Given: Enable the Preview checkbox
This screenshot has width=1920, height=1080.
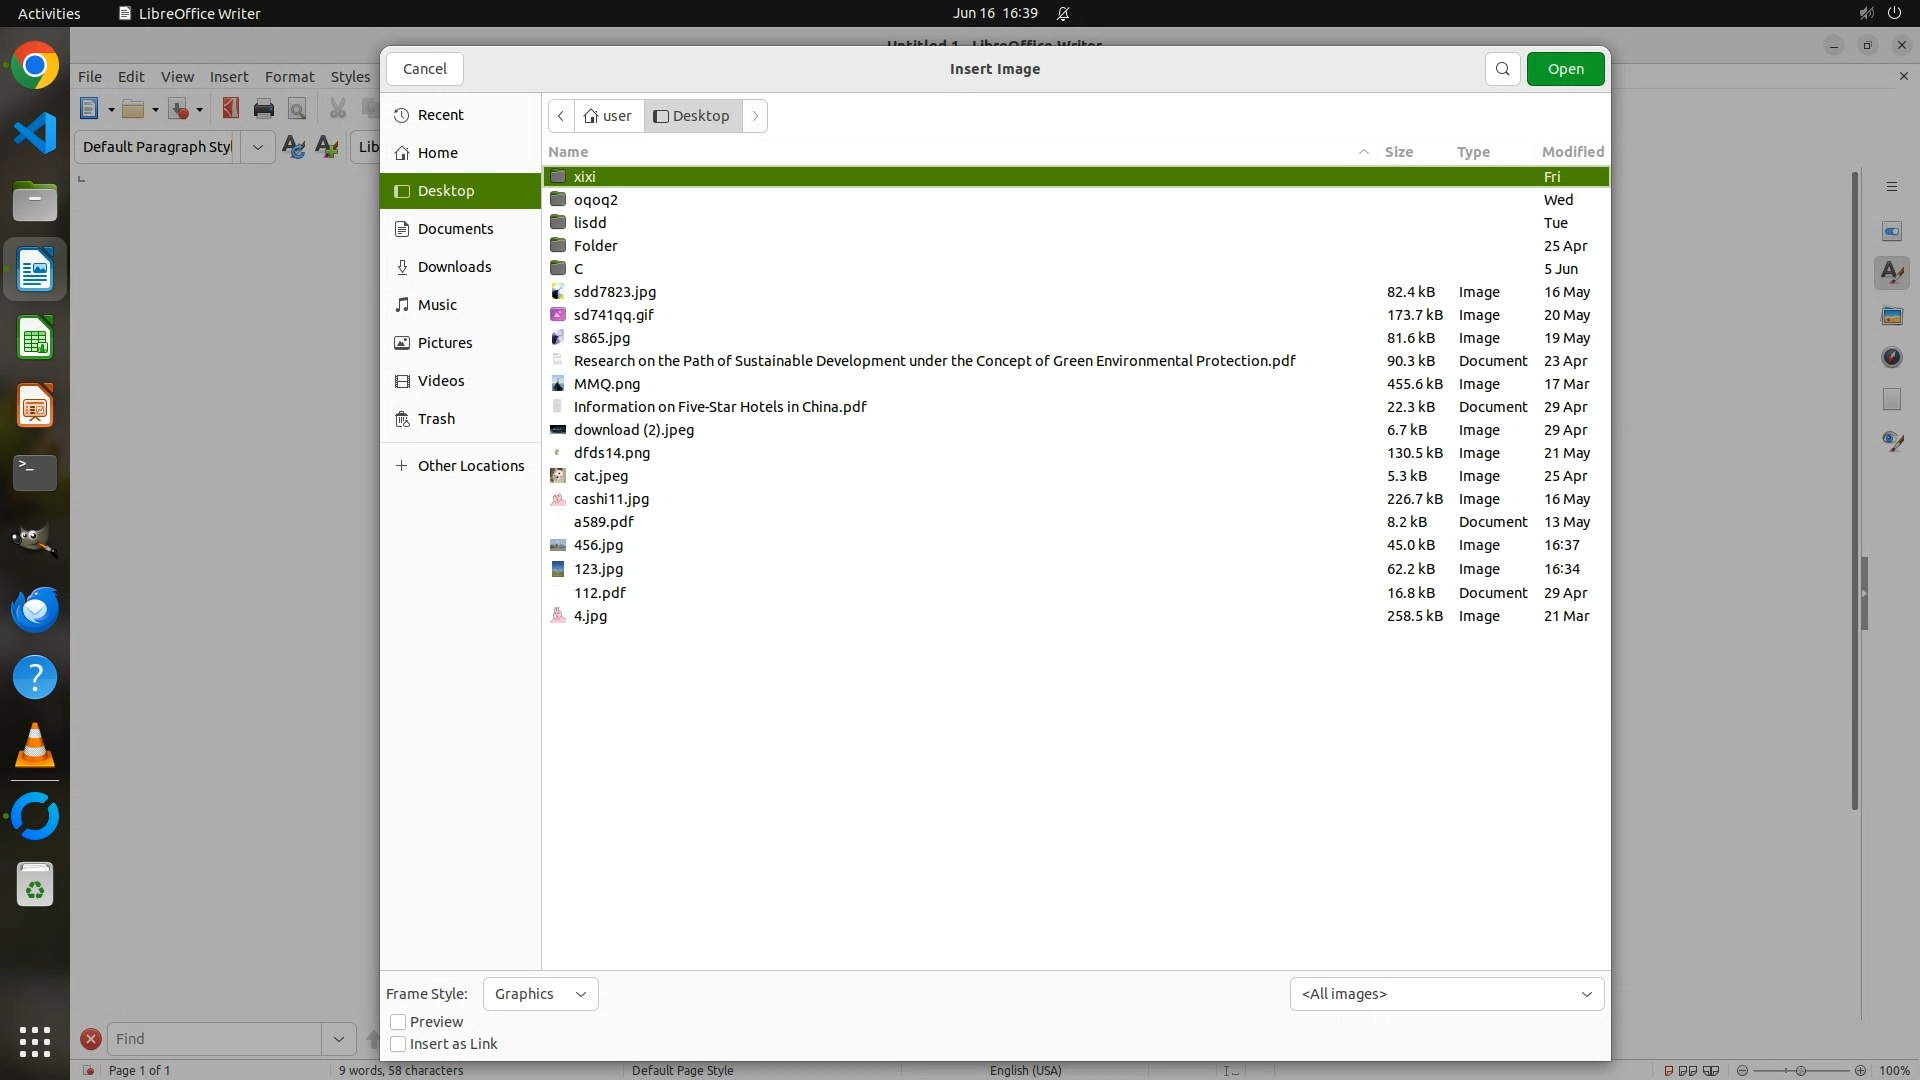Looking at the screenshot, I should (398, 1022).
